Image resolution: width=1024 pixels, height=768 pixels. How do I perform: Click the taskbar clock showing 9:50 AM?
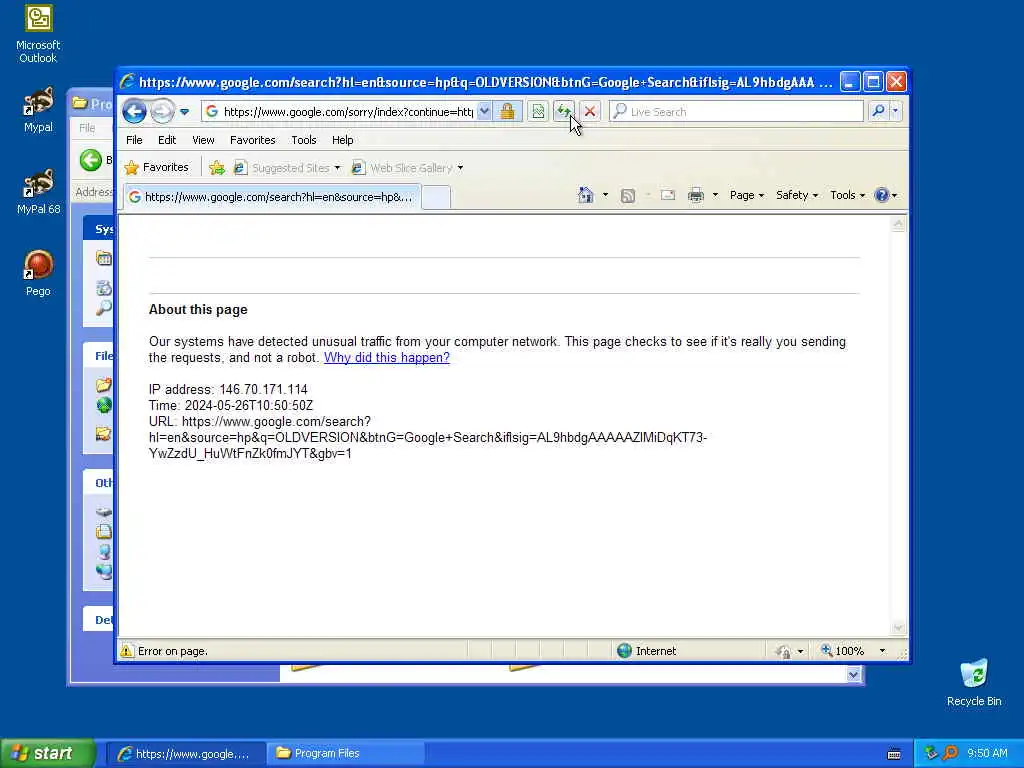987,753
